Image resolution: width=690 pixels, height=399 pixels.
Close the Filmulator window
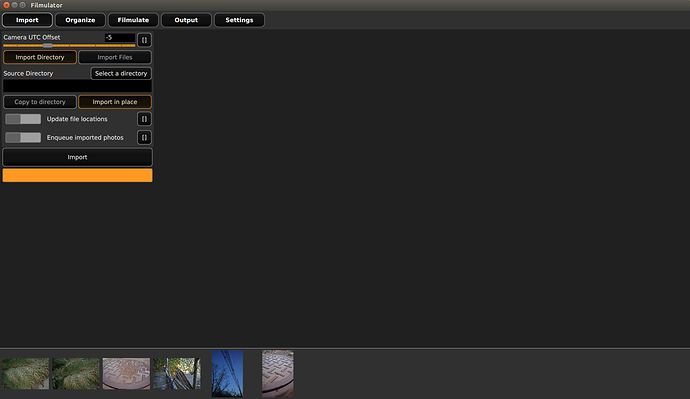coord(6,5)
